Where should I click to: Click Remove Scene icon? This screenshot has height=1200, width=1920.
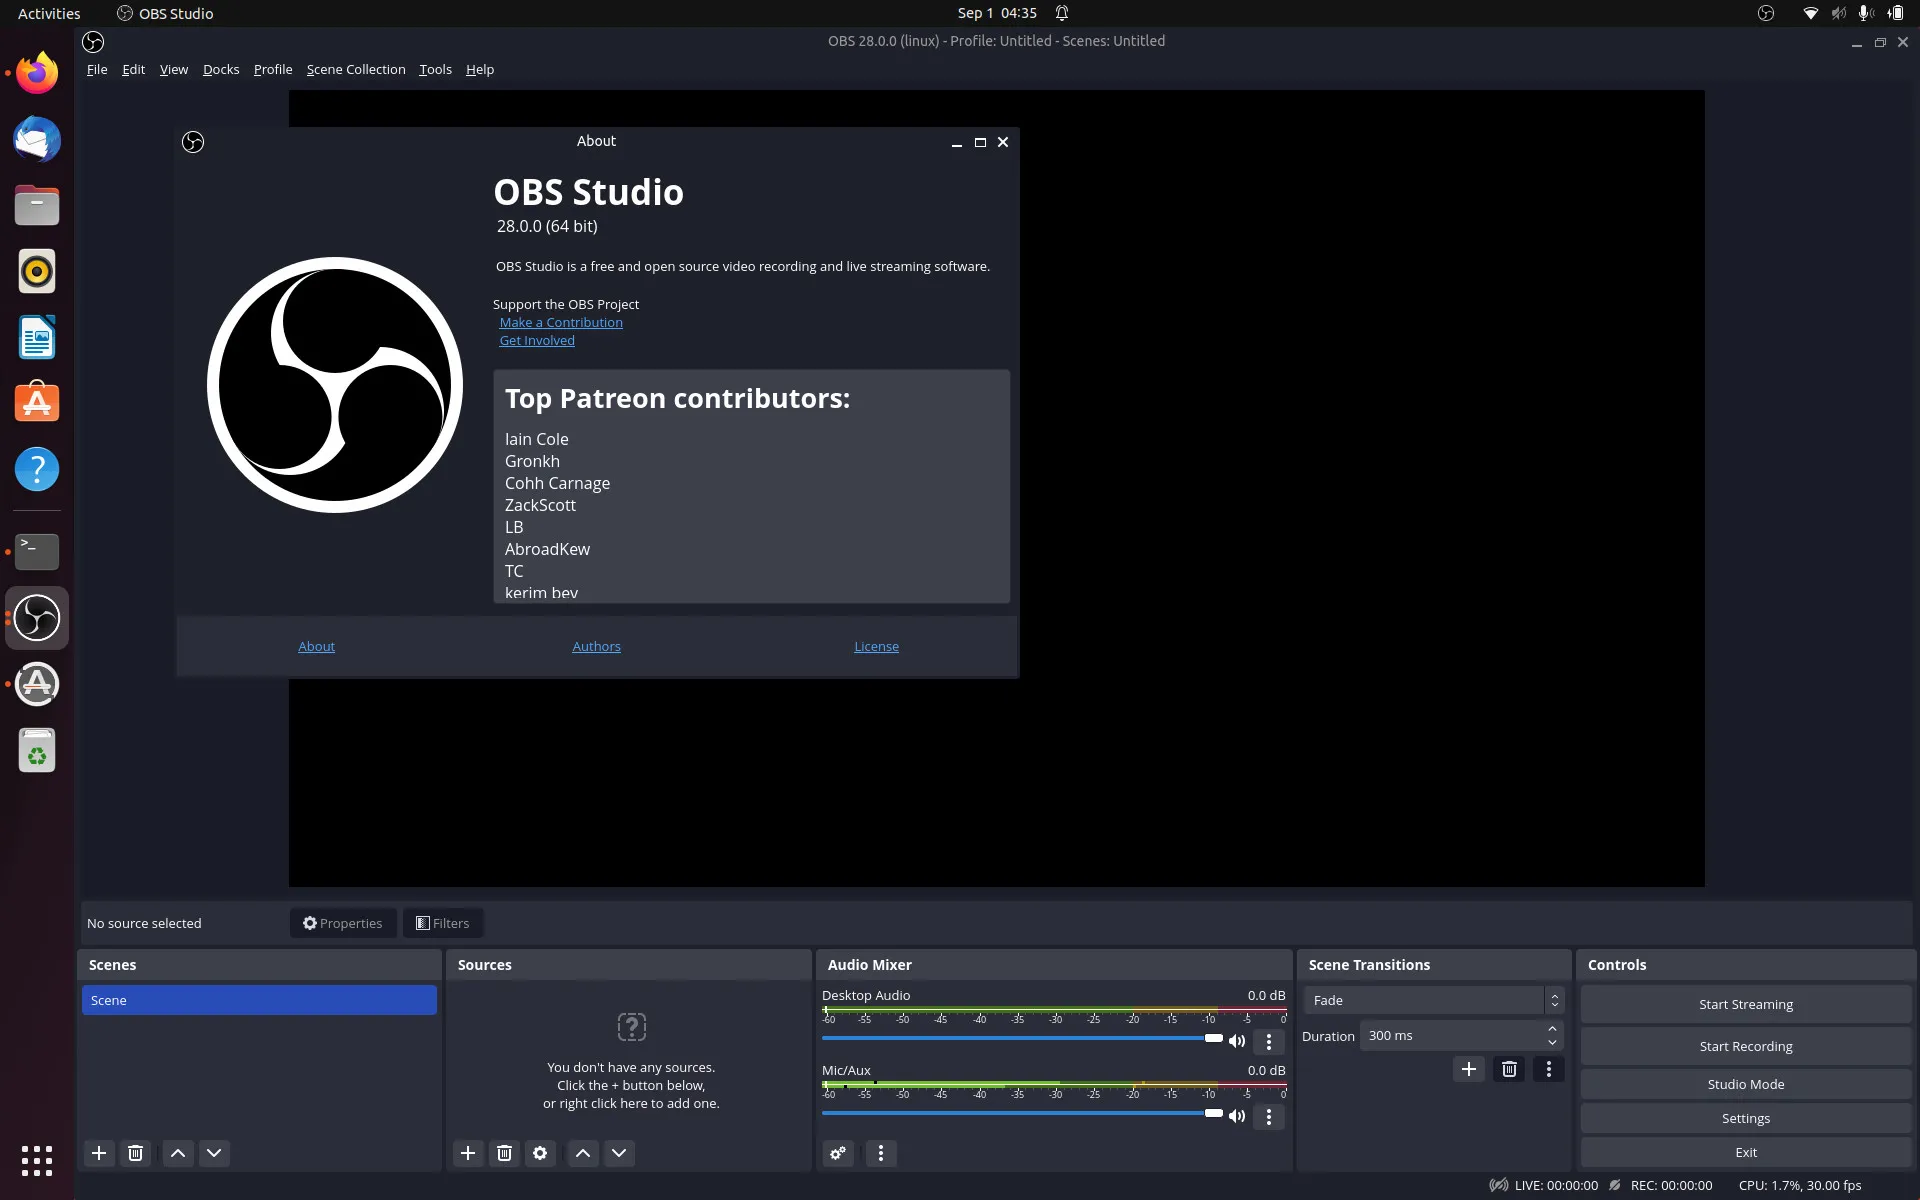coord(134,1152)
